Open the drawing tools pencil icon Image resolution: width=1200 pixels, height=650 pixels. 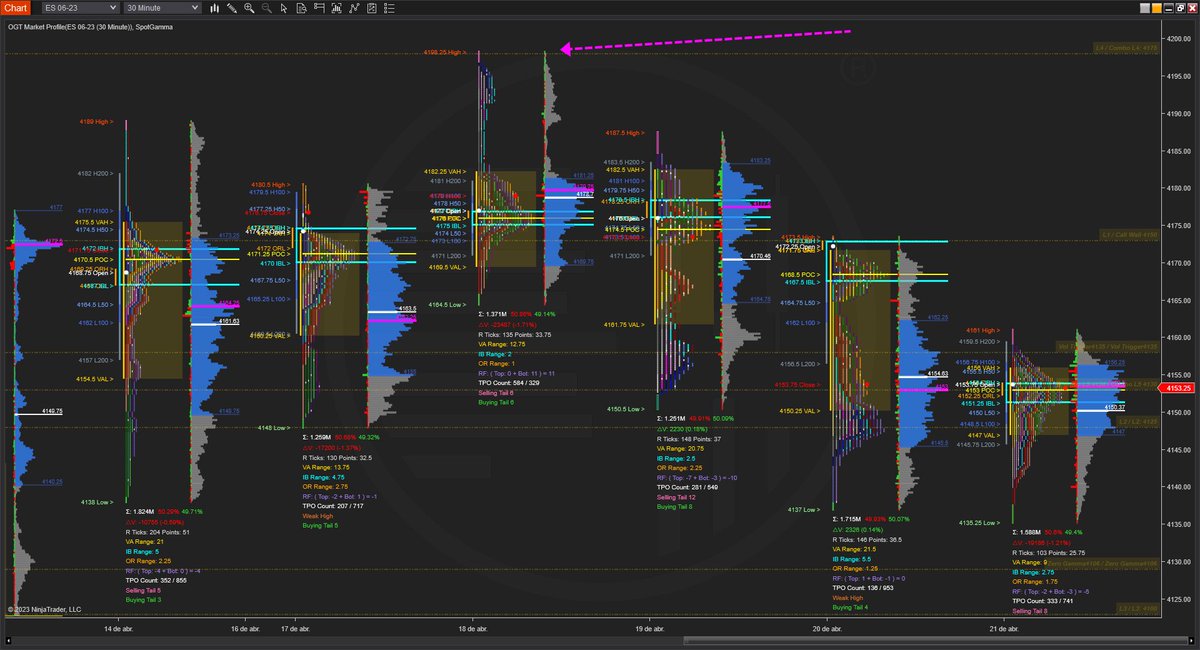pos(232,8)
